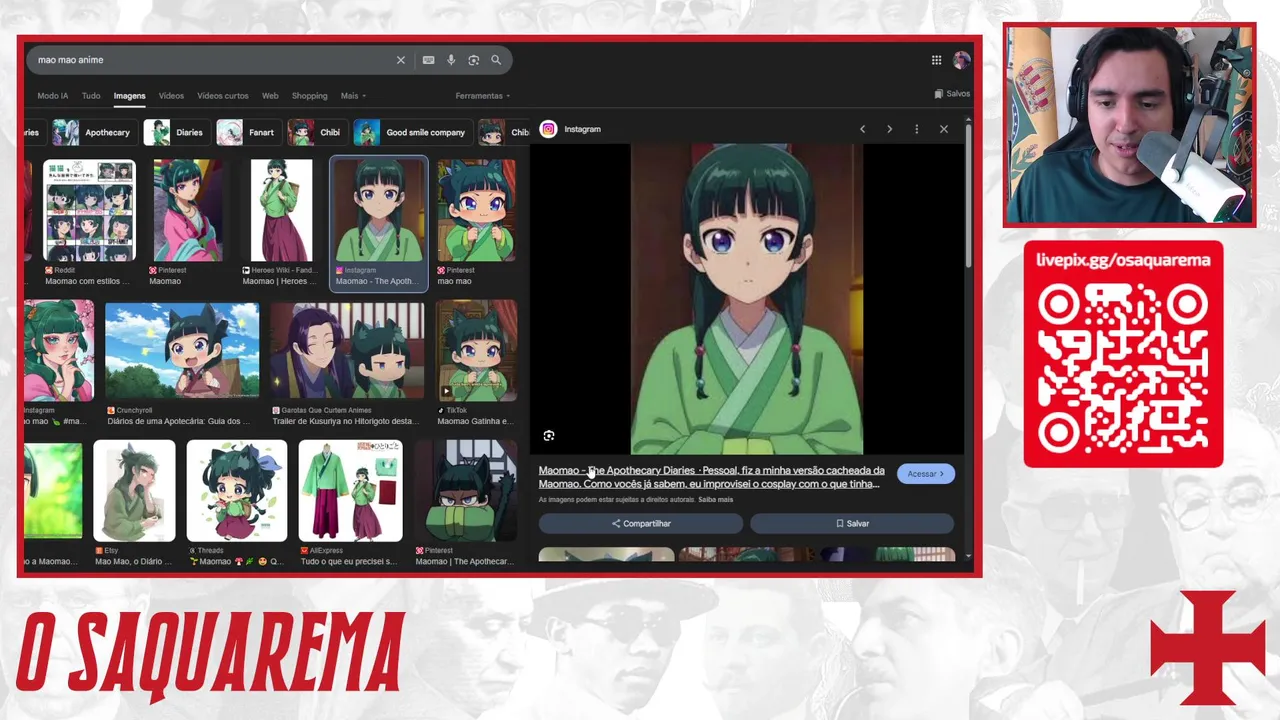Select the Imagens tab

coord(129,96)
